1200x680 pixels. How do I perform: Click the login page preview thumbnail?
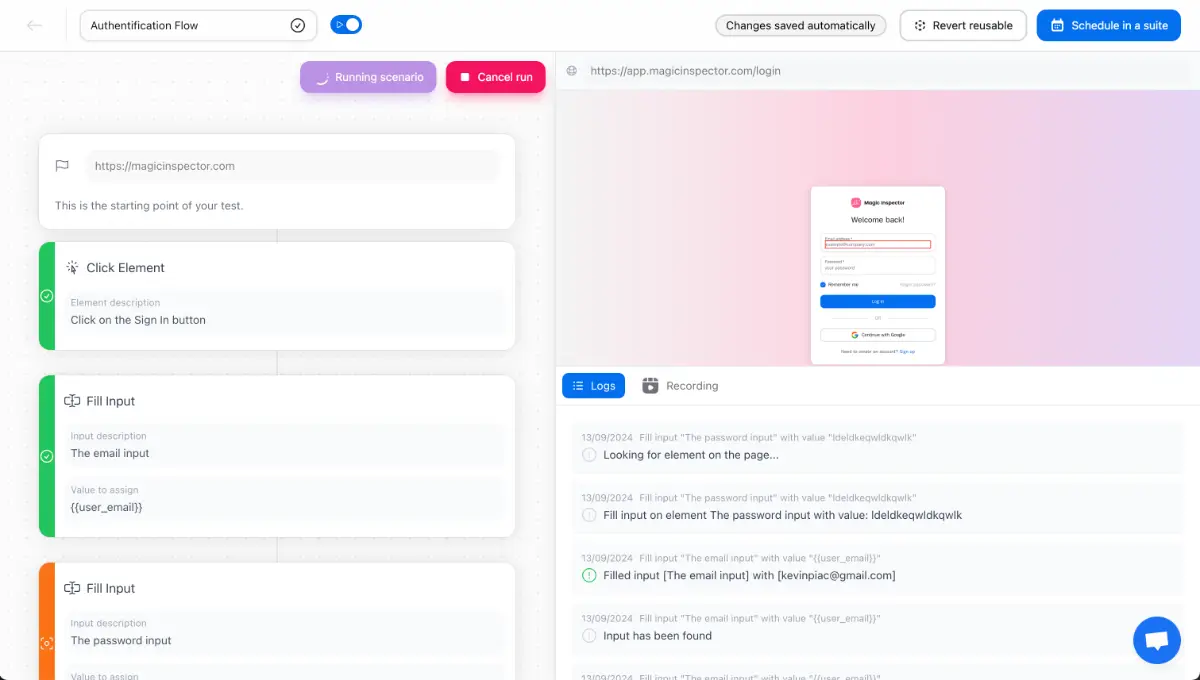click(878, 275)
